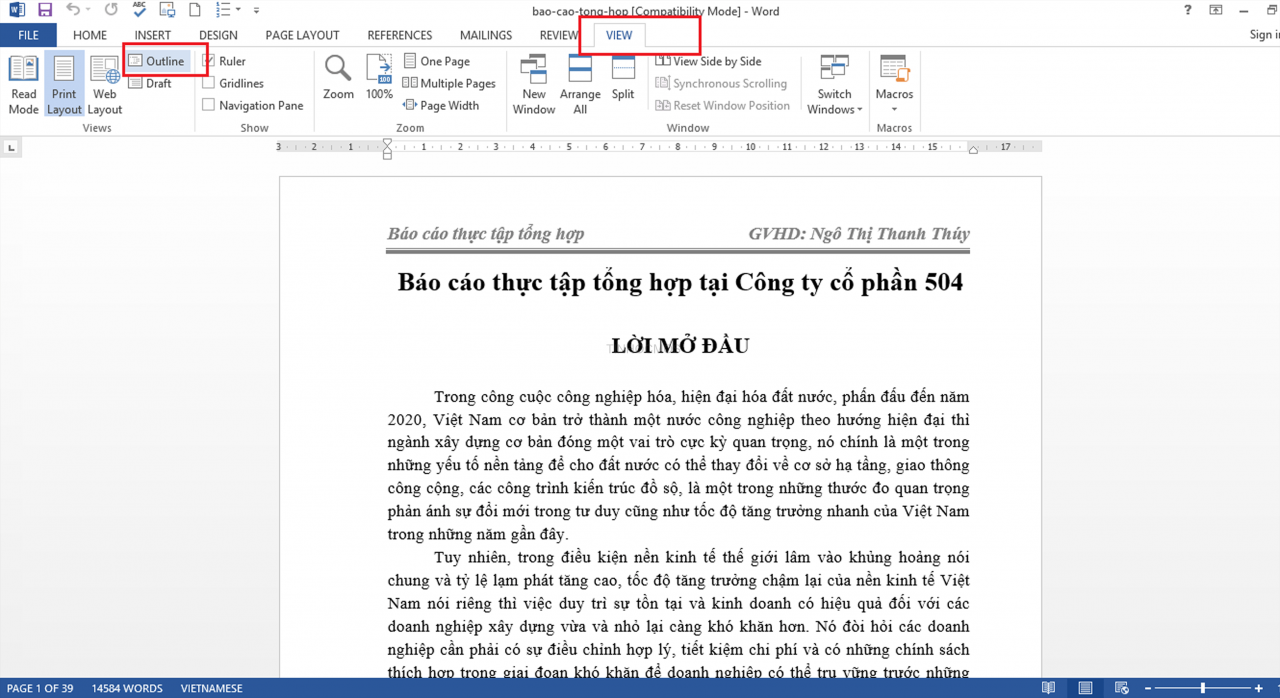The width and height of the screenshot is (1280, 698).
Task: Expand the Macros dropdown arrow
Action: [x=894, y=109]
